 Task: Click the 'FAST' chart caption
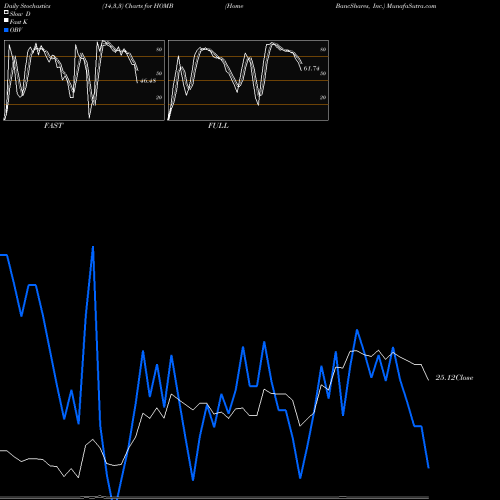click(53, 126)
